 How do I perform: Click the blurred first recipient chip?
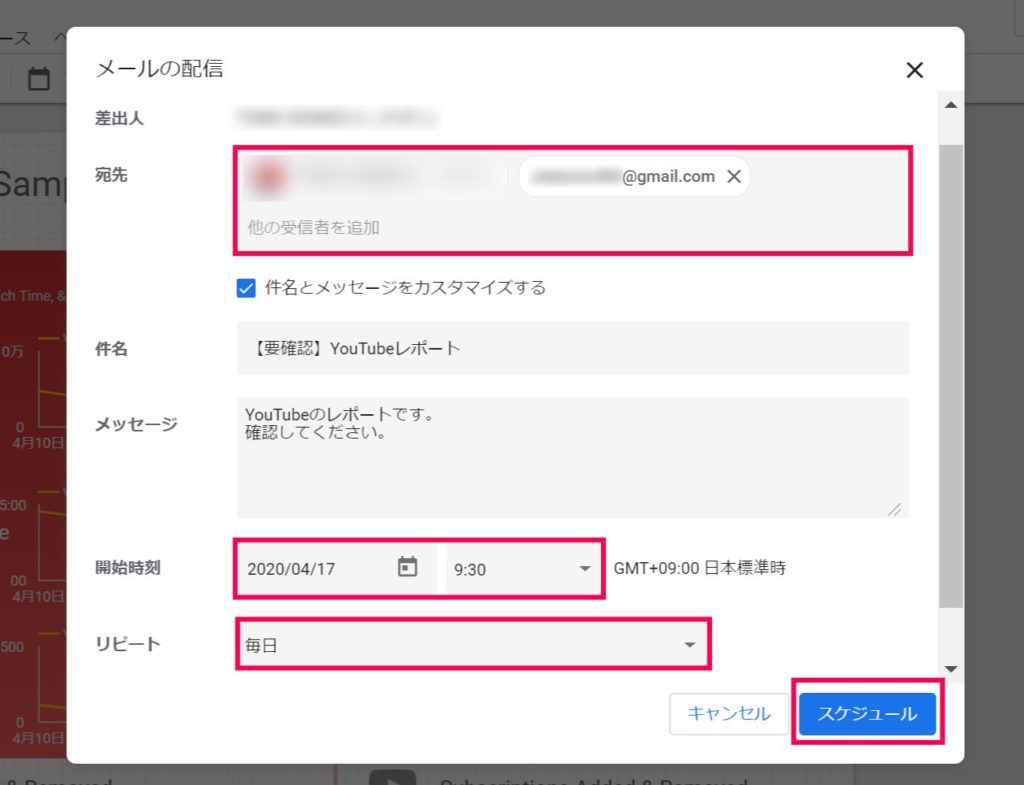(x=376, y=176)
